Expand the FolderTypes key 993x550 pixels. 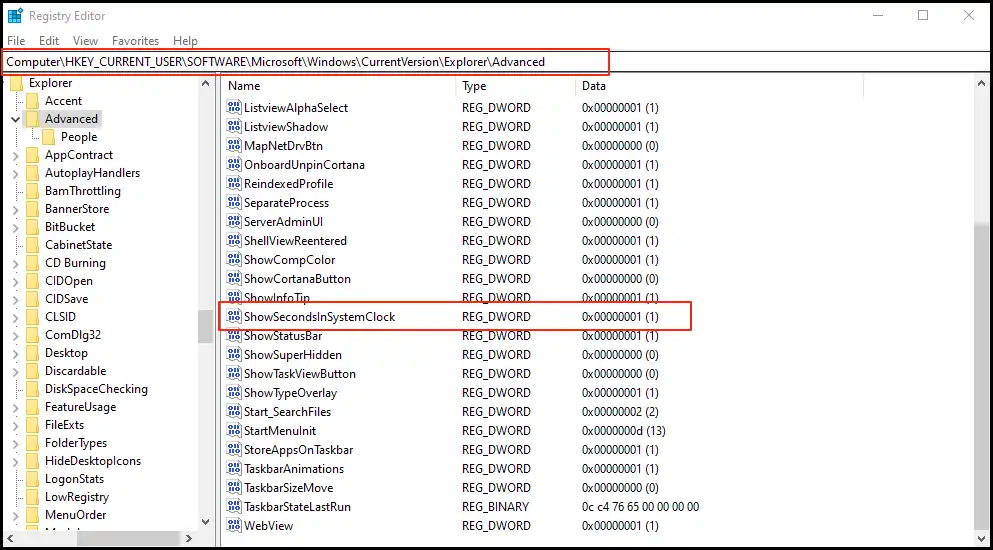15,443
